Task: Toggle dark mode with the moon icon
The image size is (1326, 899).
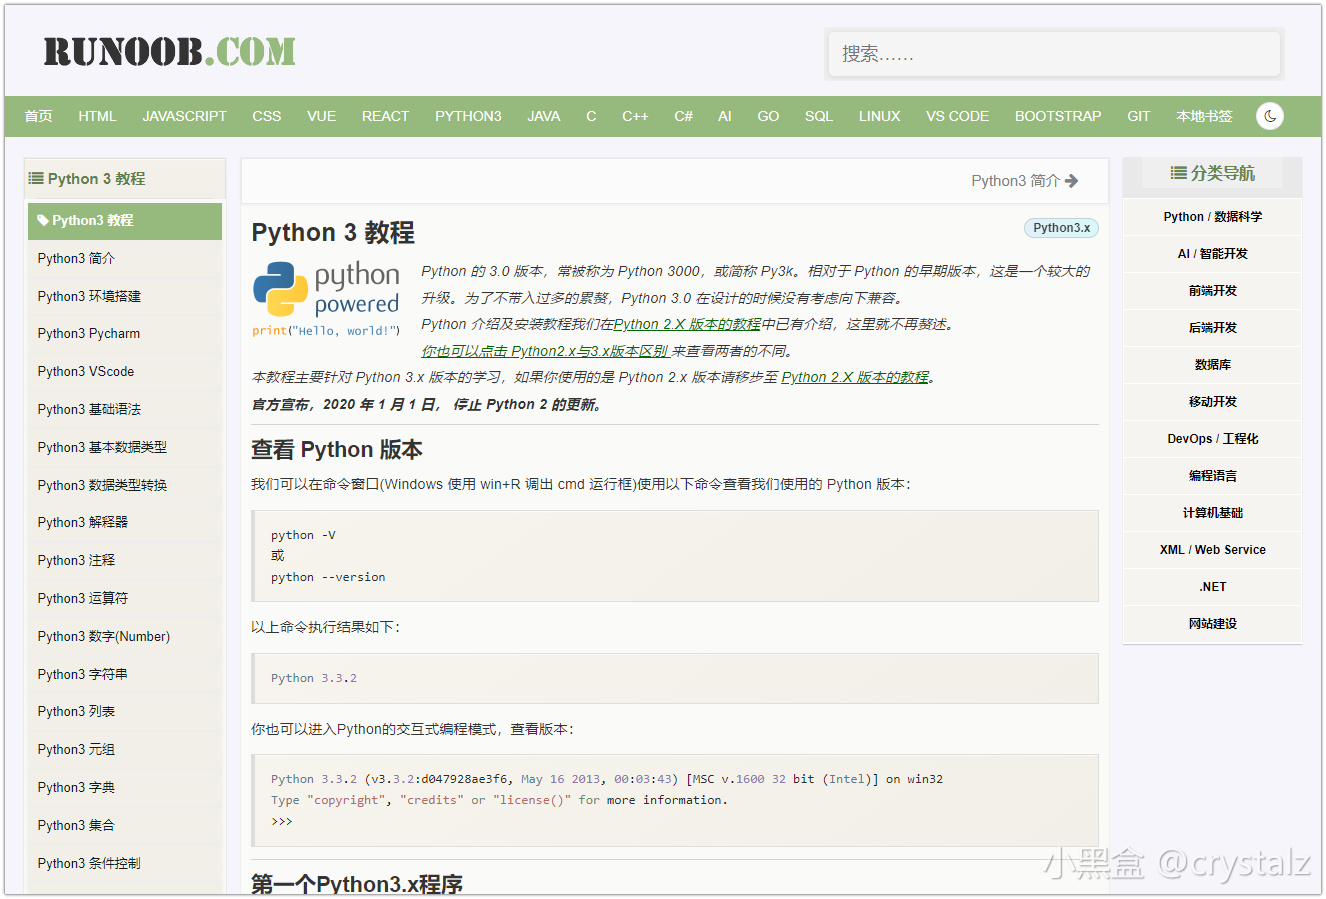Action: [x=1270, y=116]
